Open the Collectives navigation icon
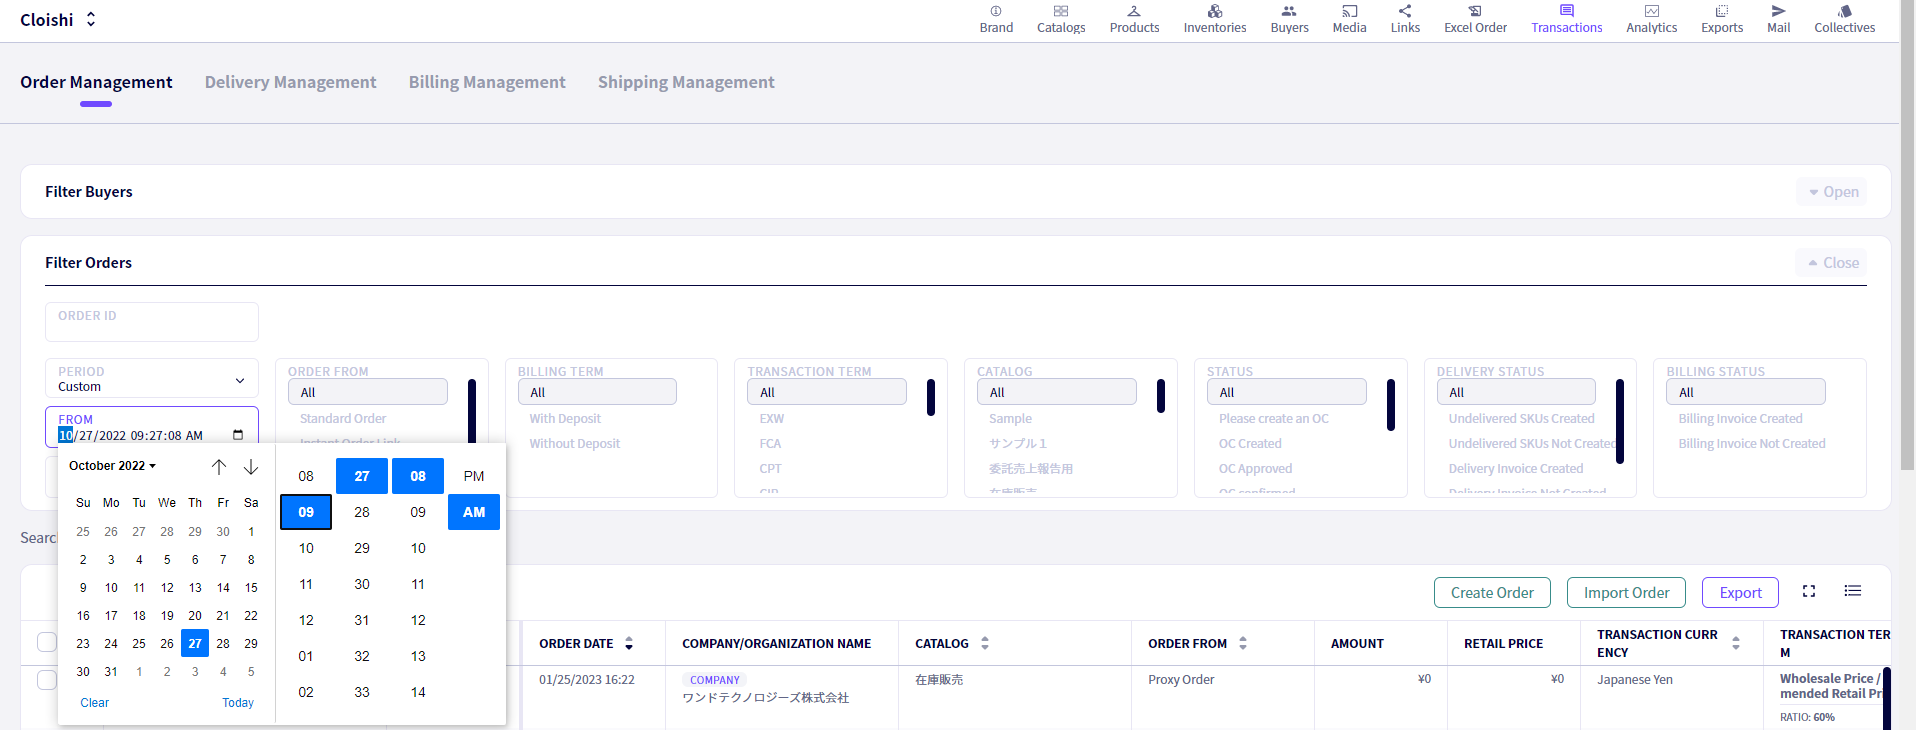Screen dimensions: 1916x730 [1845, 12]
